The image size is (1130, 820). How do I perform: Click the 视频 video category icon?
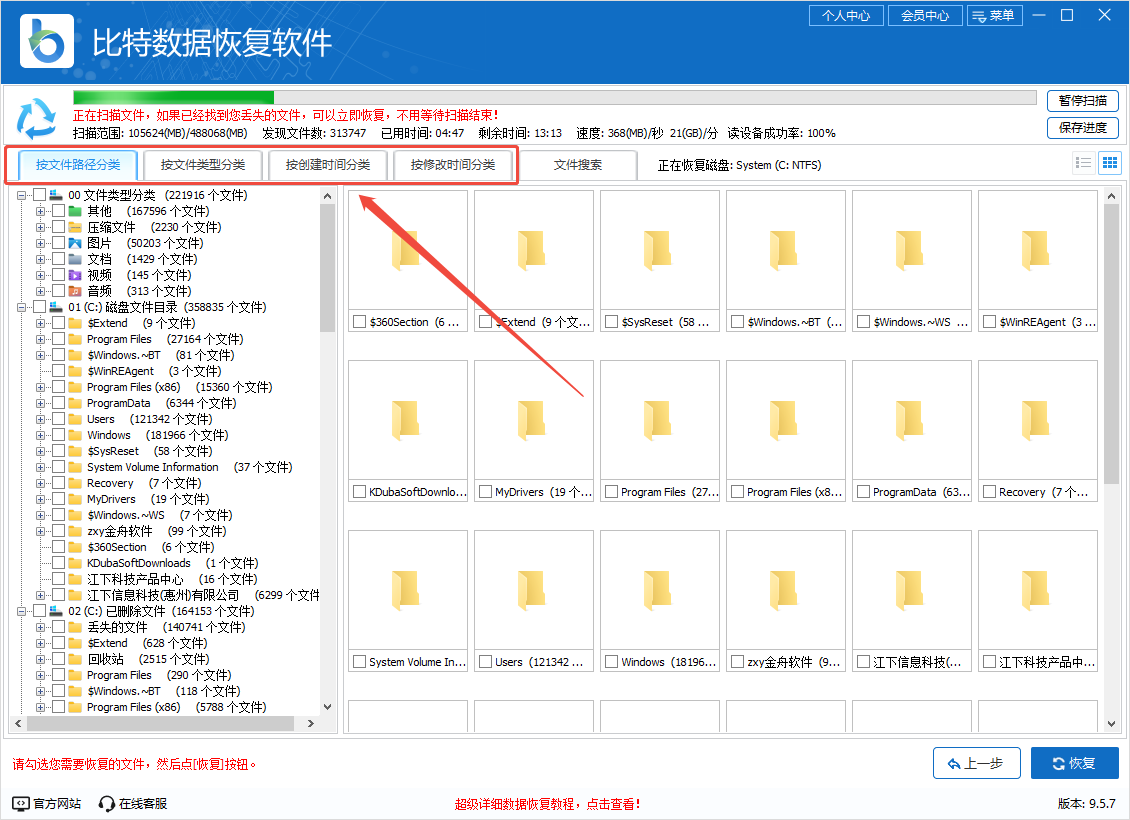coord(75,275)
